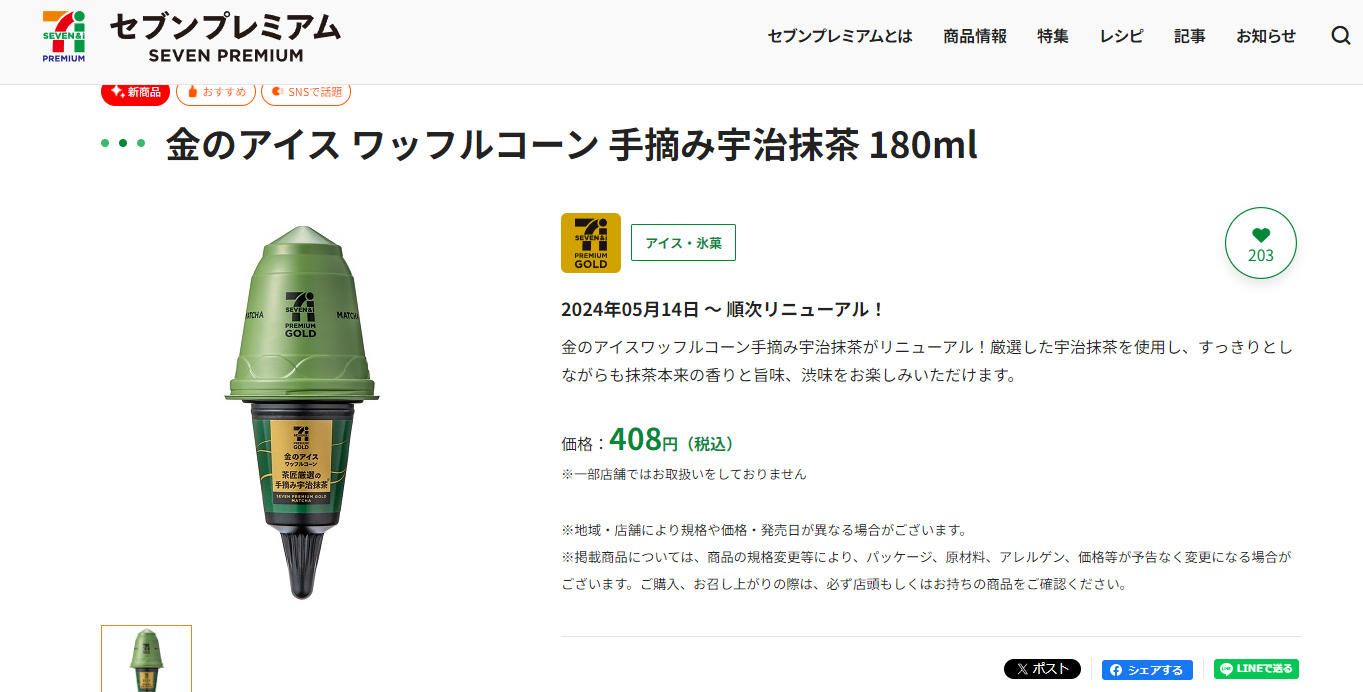This screenshot has height=692, width=1363.
Task: Send via LINEで送る button
Action: 1256,669
